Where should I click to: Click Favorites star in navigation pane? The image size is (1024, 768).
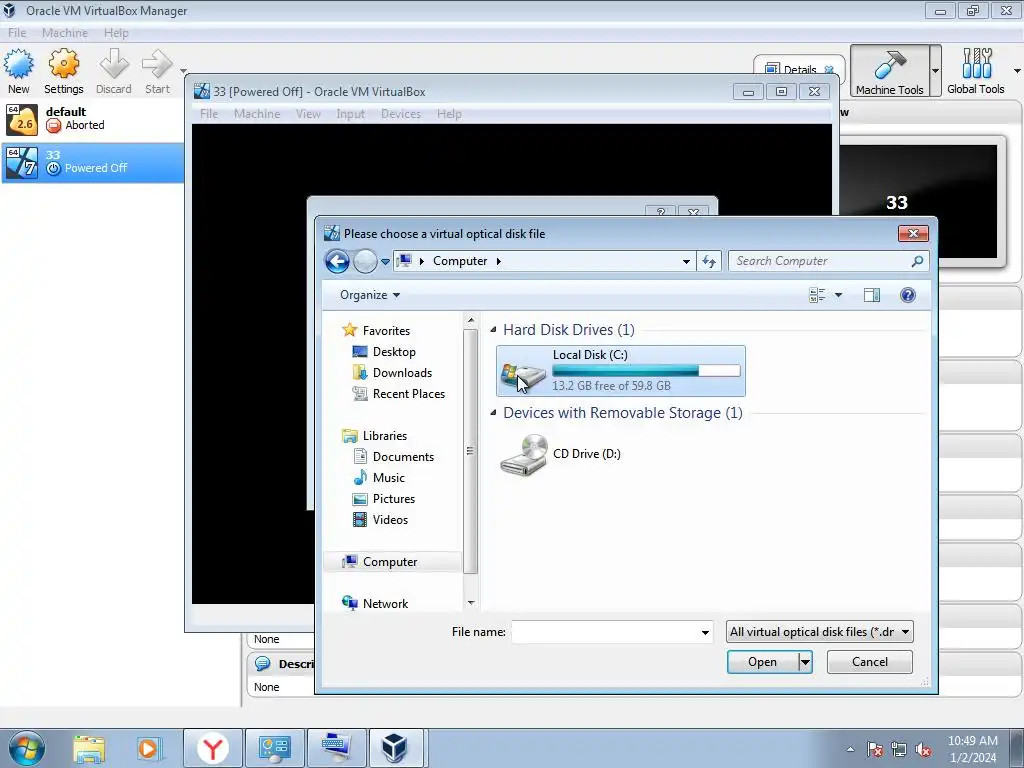pos(349,330)
